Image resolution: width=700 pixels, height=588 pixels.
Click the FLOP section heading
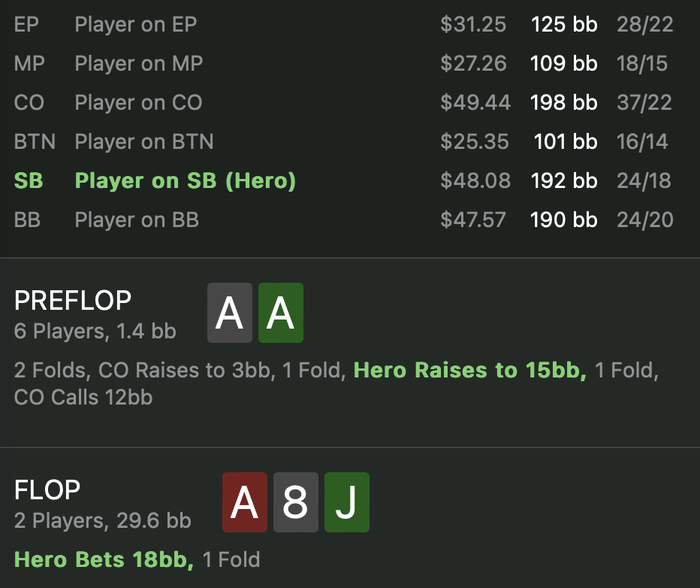click(x=47, y=490)
